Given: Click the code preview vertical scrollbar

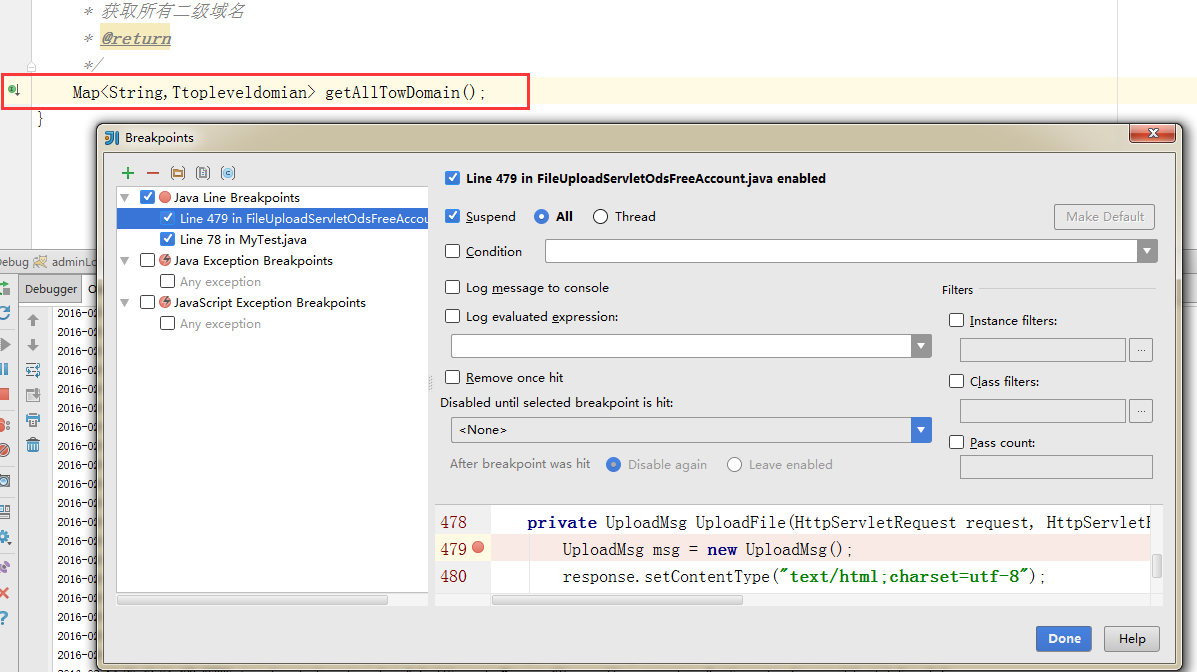Looking at the screenshot, I should (1157, 566).
